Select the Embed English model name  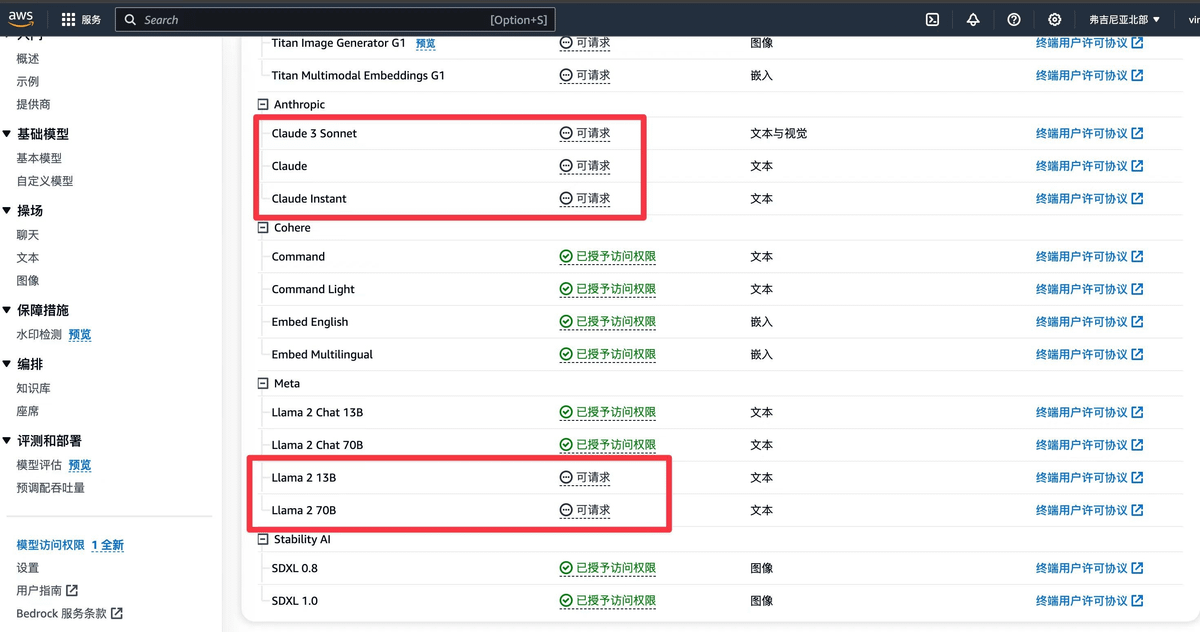tap(310, 322)
